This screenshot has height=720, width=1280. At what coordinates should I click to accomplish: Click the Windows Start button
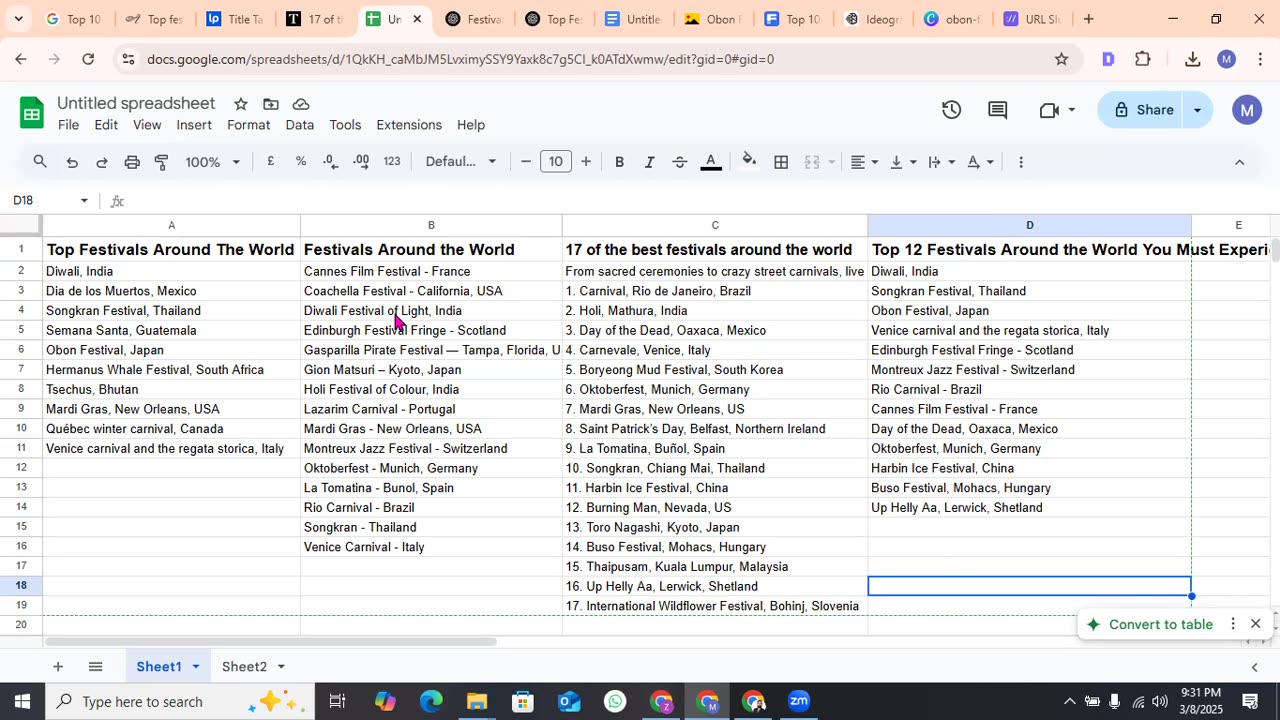click(x=22, y=702)
